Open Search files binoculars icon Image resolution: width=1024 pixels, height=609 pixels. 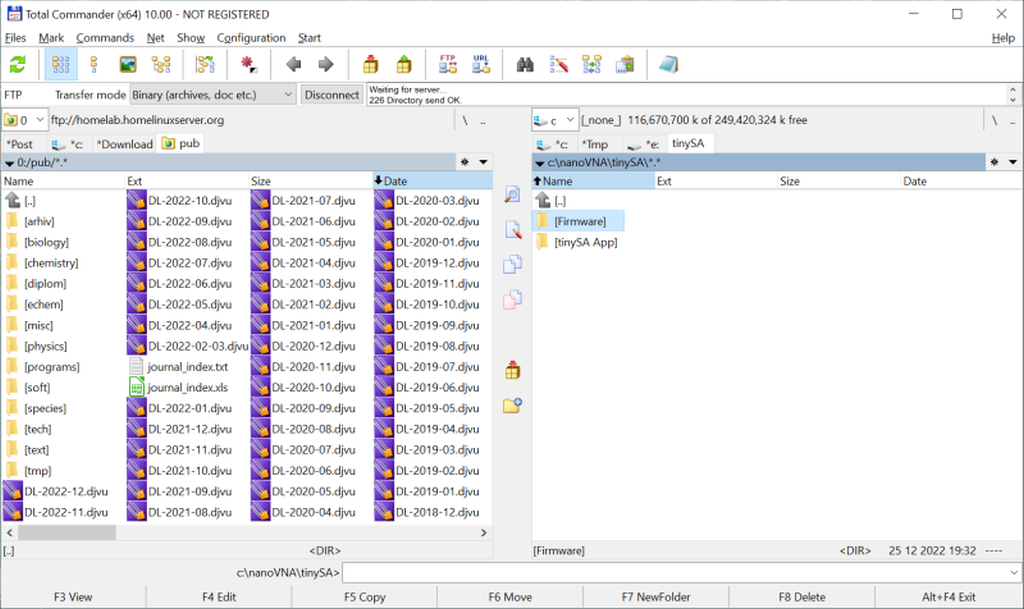[525, 65]
